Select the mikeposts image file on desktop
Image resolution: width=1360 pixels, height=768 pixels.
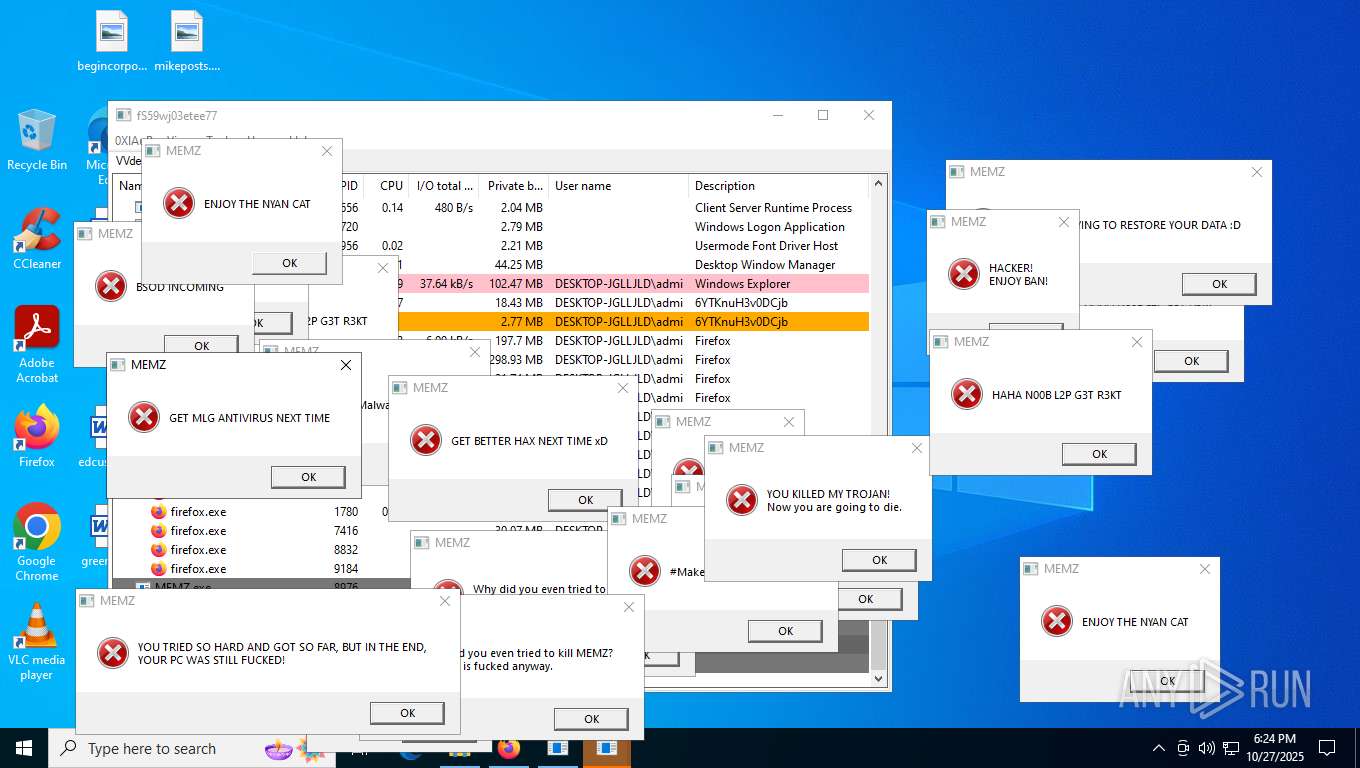[x=187, y=42]
